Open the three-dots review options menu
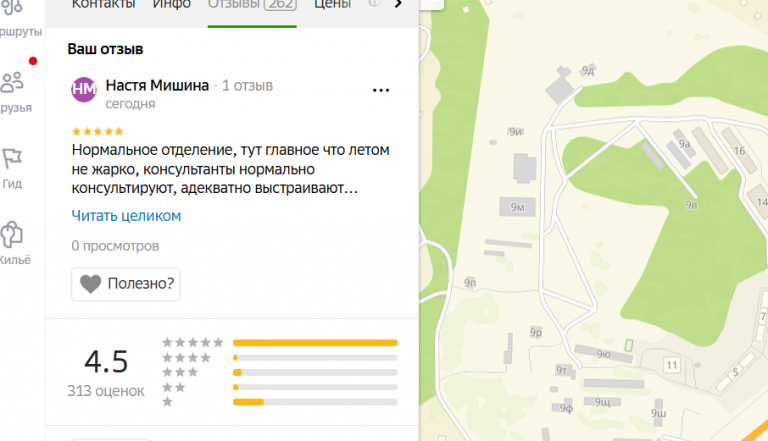Screen dimensions: 768x441 pyautogui.click(x=381, y=90)
